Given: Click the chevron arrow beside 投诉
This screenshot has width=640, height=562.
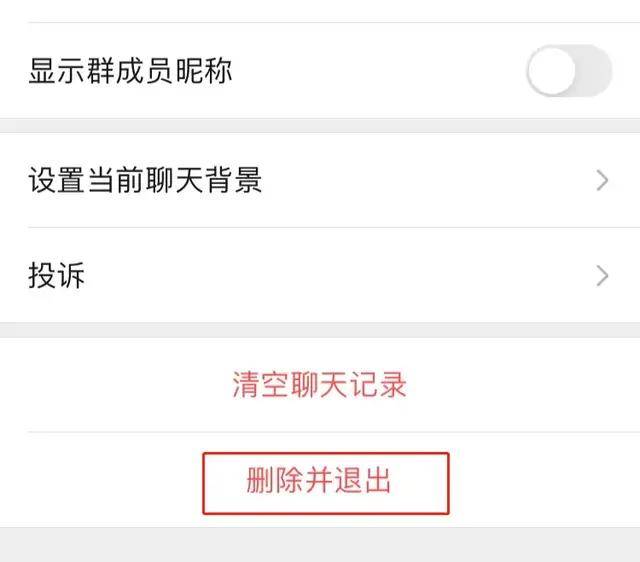Looking at the screenshot, I should click(602, 276).
